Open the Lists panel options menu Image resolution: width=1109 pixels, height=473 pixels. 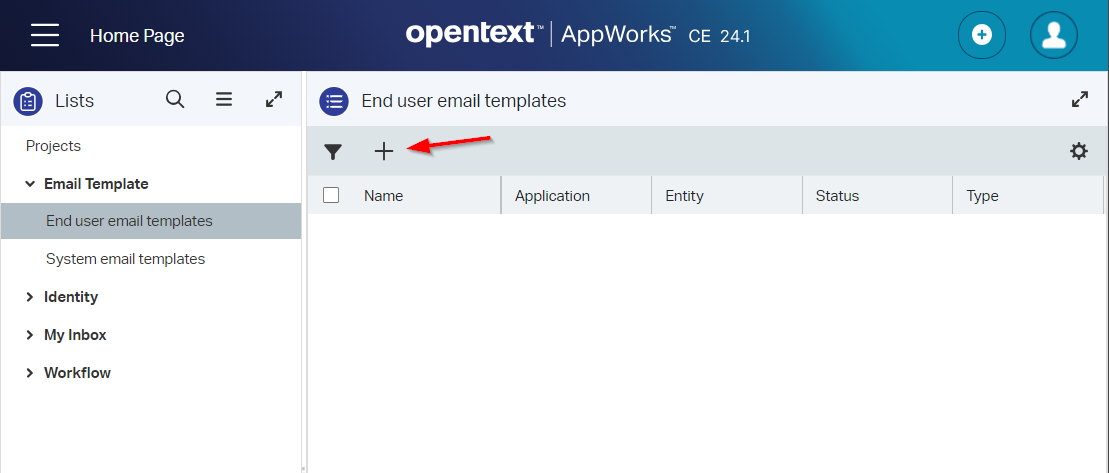224,99
